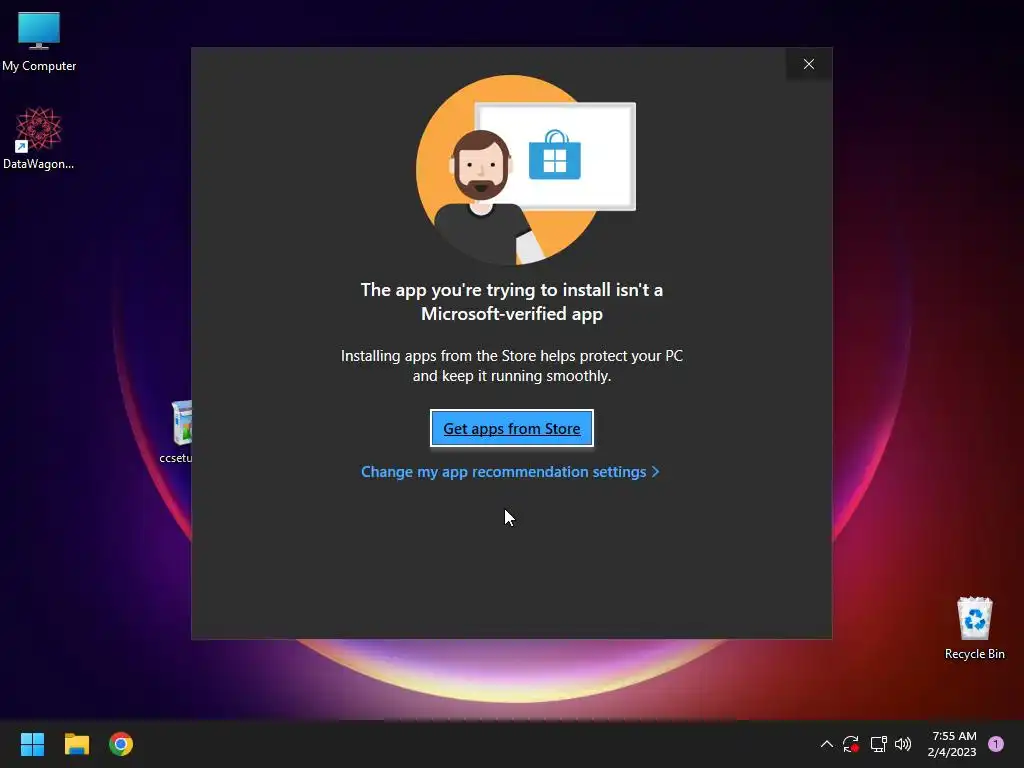This screenshot has width=1024, height=768.
Task: Open File Explorer from the taskbar
Action: [x=76, y=744]
